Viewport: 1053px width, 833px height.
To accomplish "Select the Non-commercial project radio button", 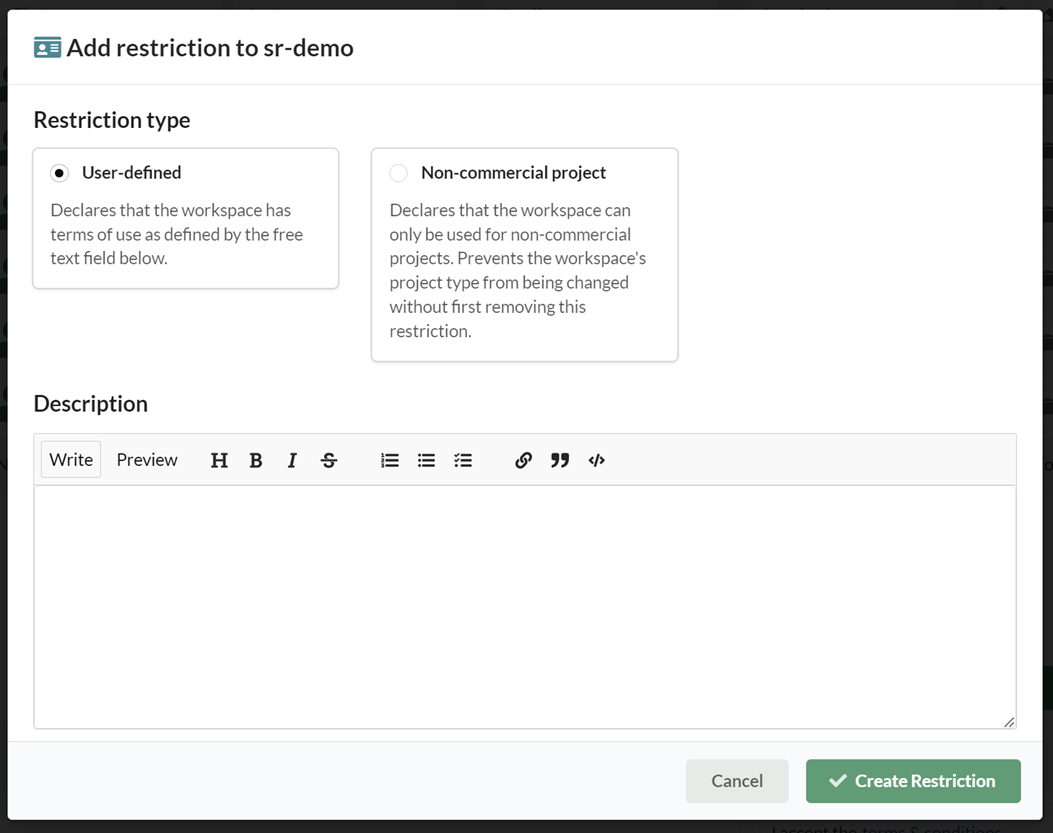I will tap(399, 173).
